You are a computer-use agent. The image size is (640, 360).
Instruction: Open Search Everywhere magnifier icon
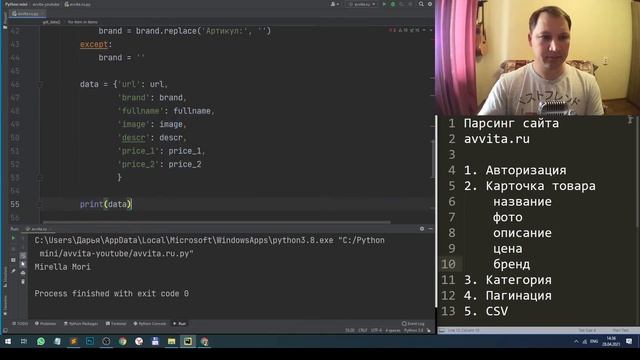click(421, 4)
